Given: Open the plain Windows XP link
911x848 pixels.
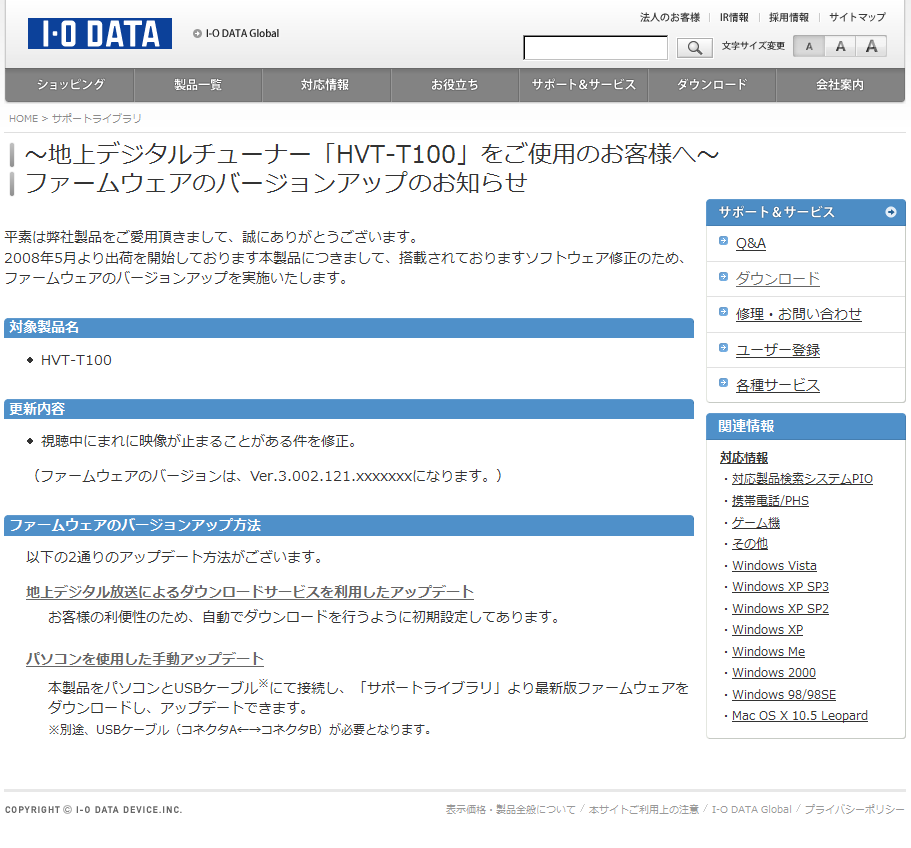Looking at the screenshot, I should pos(767,630).
